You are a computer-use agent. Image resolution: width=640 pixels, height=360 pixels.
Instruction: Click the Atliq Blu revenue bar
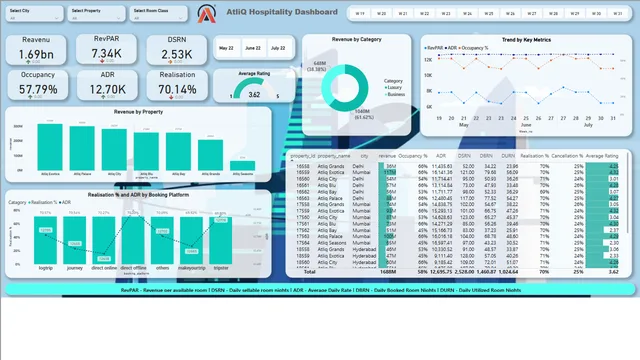click(146, 151)
